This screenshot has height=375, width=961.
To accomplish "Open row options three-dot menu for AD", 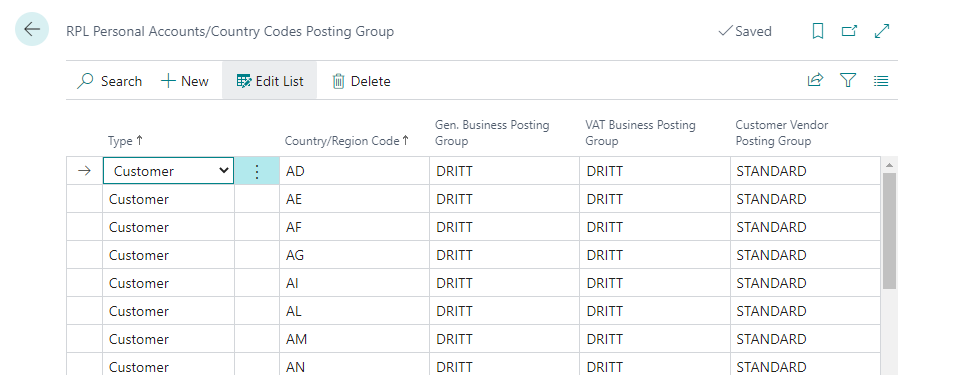I will [x=257, y=171].
